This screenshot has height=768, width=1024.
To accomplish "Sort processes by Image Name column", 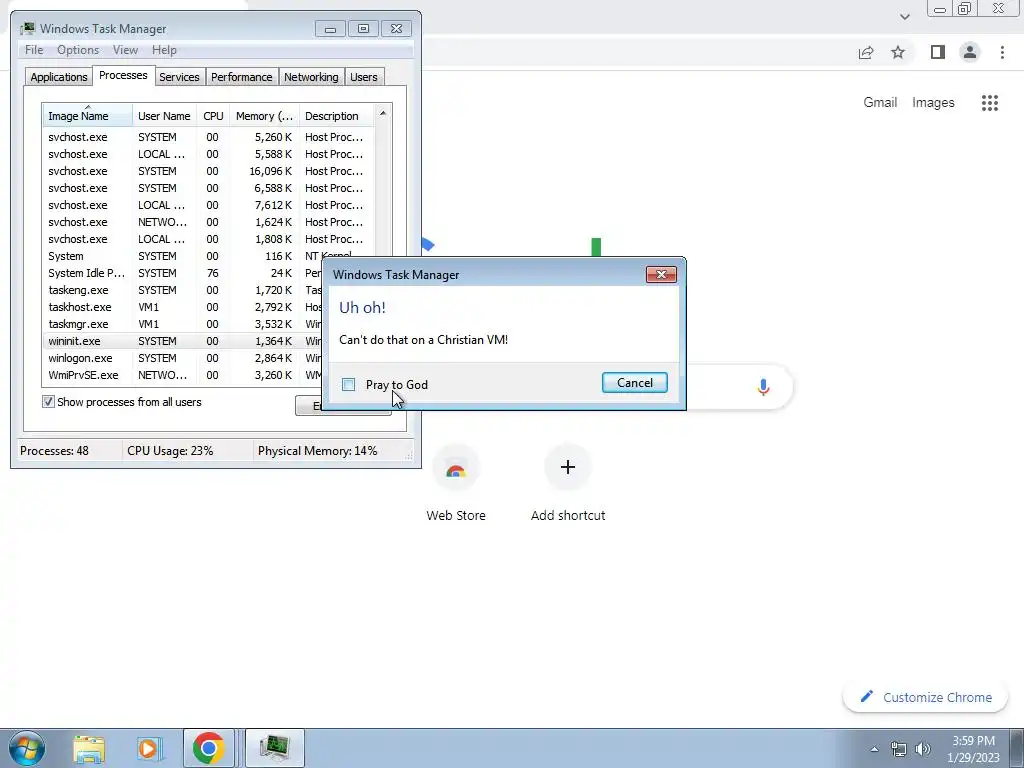I will (87, 116).
